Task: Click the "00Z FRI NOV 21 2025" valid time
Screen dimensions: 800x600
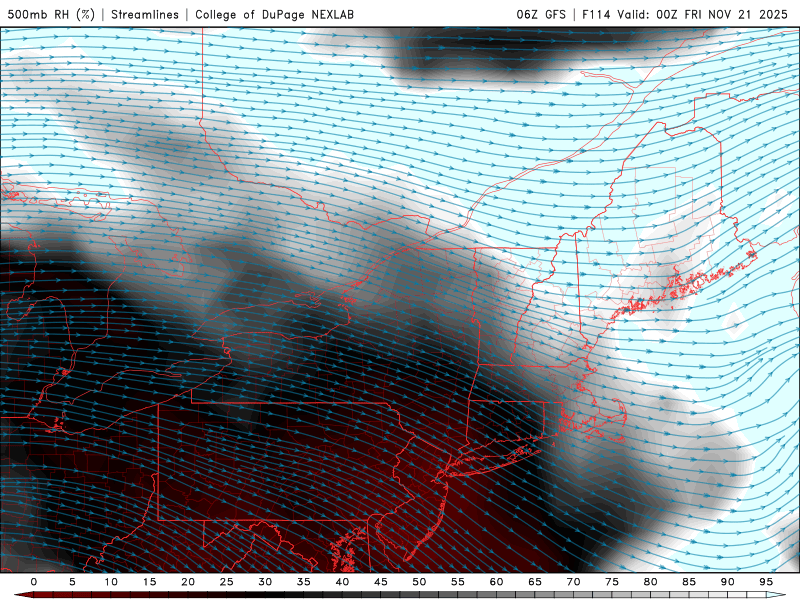Action: click(x=722, y=14)
